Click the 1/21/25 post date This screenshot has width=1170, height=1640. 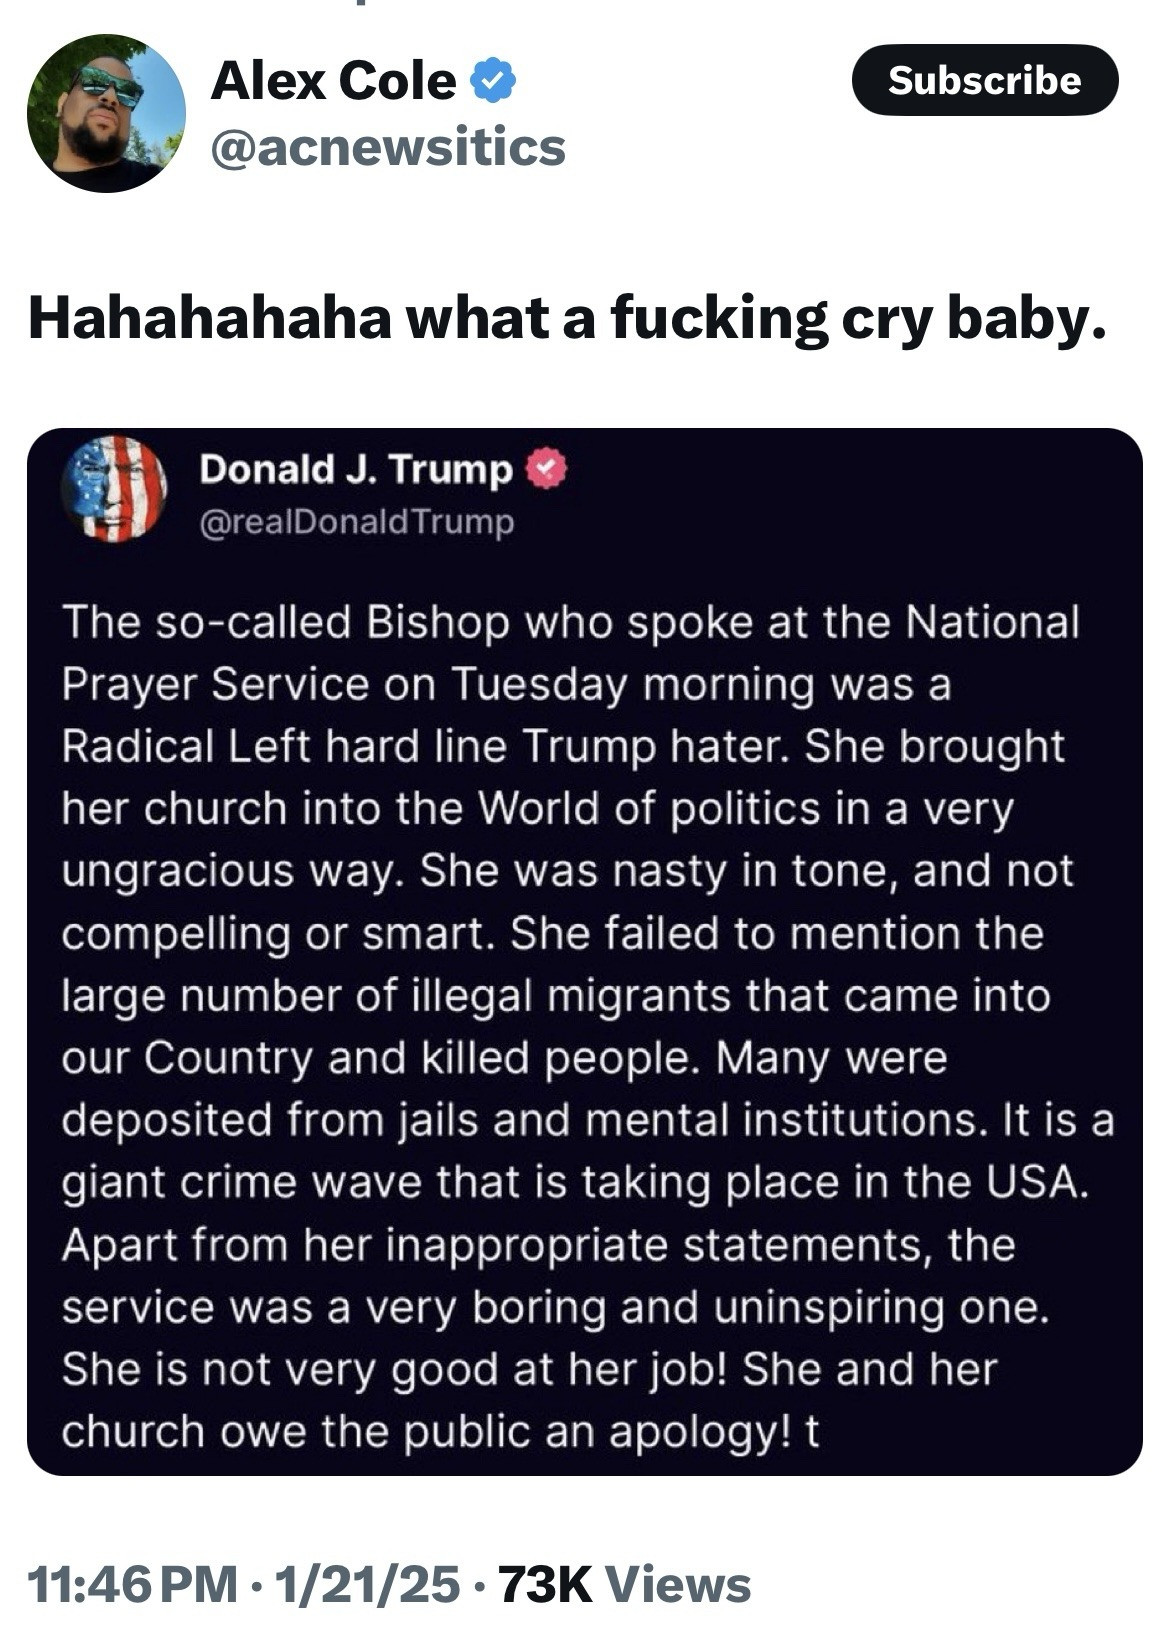[x=368, y=1585]
